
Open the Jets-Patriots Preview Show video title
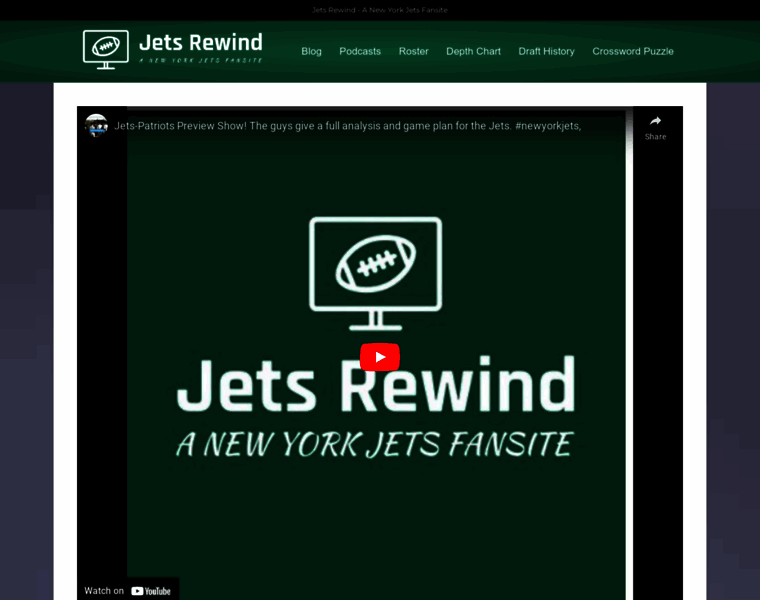(x=348, y=126)
